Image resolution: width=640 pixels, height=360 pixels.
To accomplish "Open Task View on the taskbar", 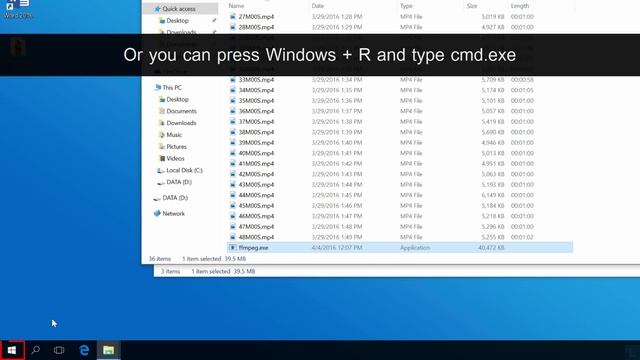I will [59, 350].
